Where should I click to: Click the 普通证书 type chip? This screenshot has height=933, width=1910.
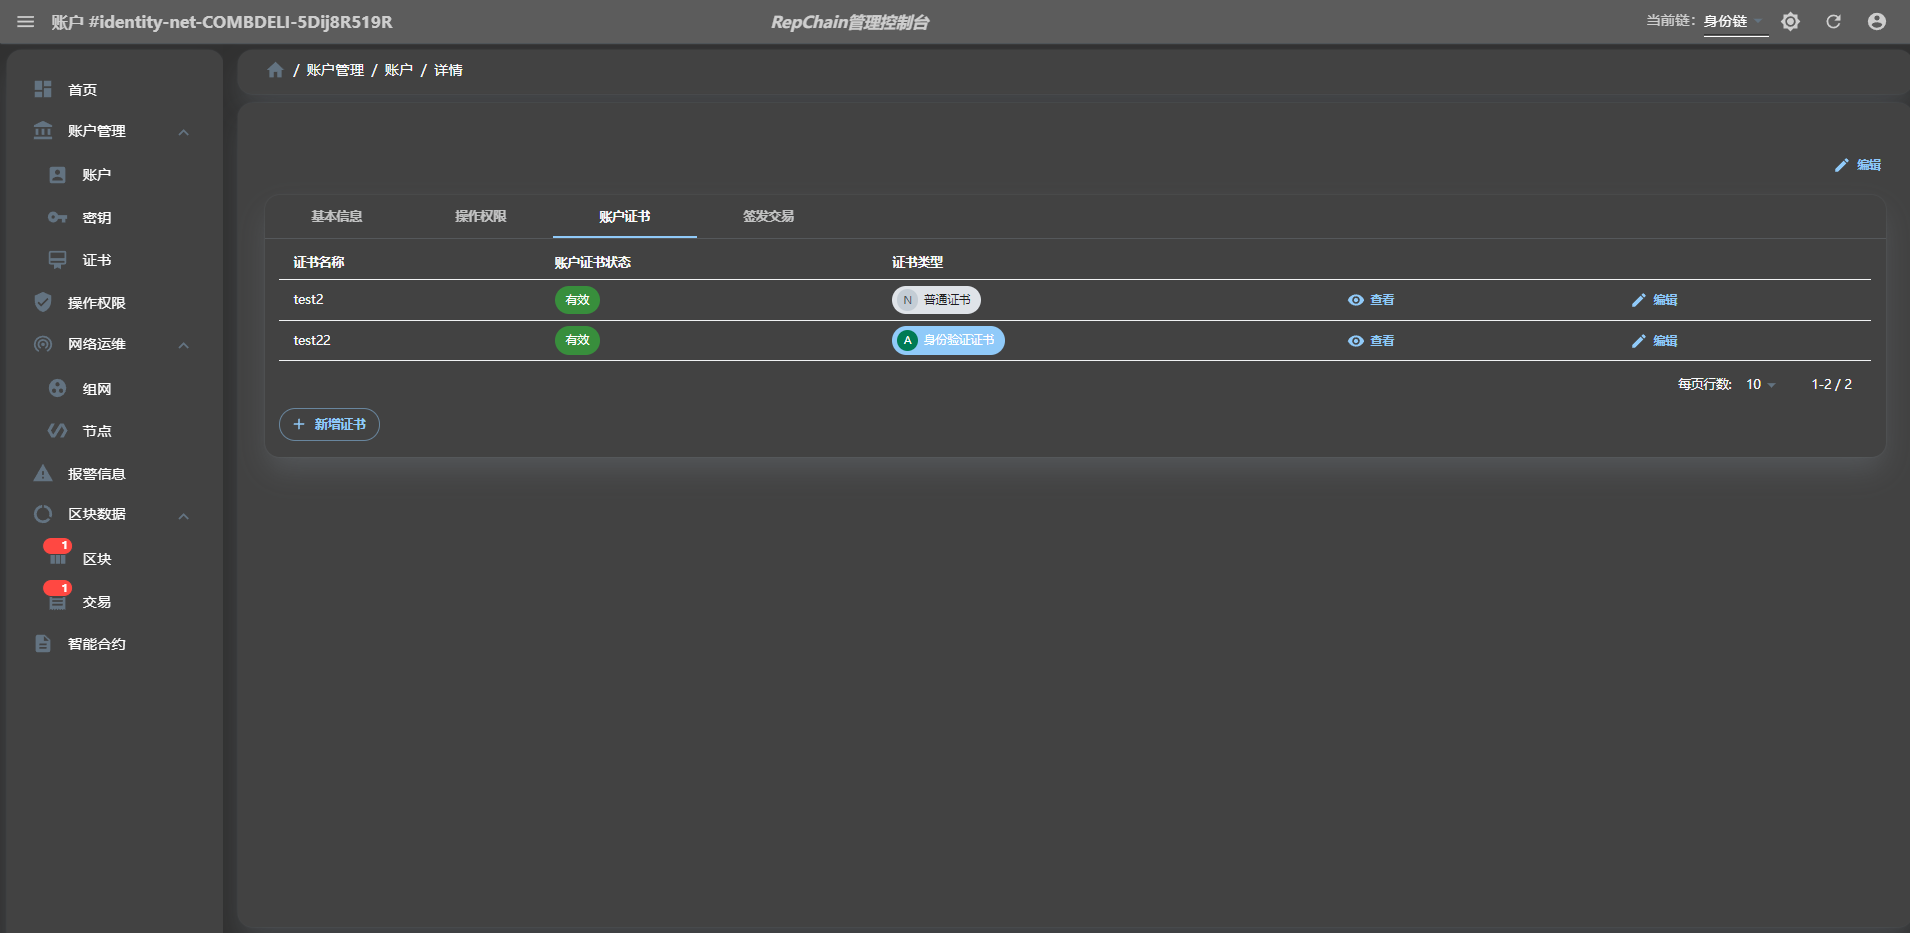(x=936, y=300)
